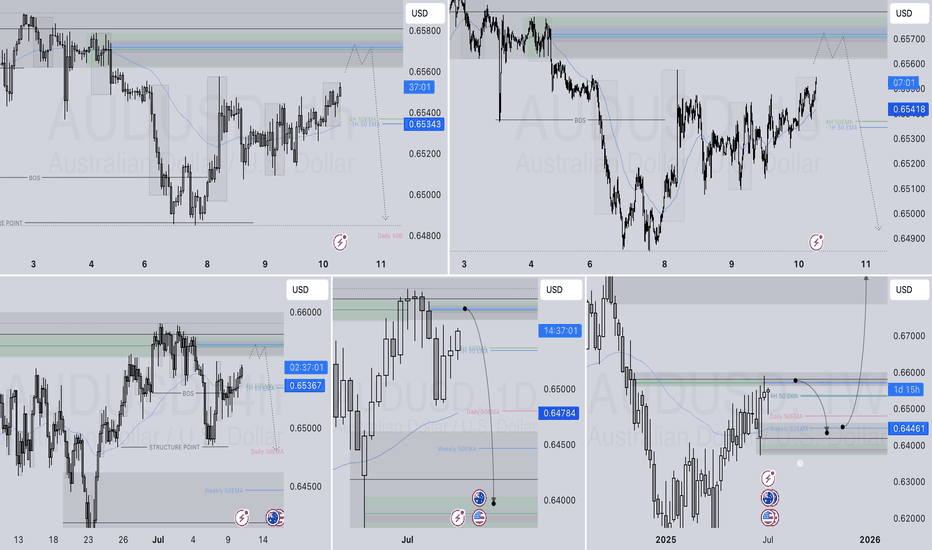Click the 02:37:01 countdown label
This screenshot has width=932, height=550.
point(306,367)
